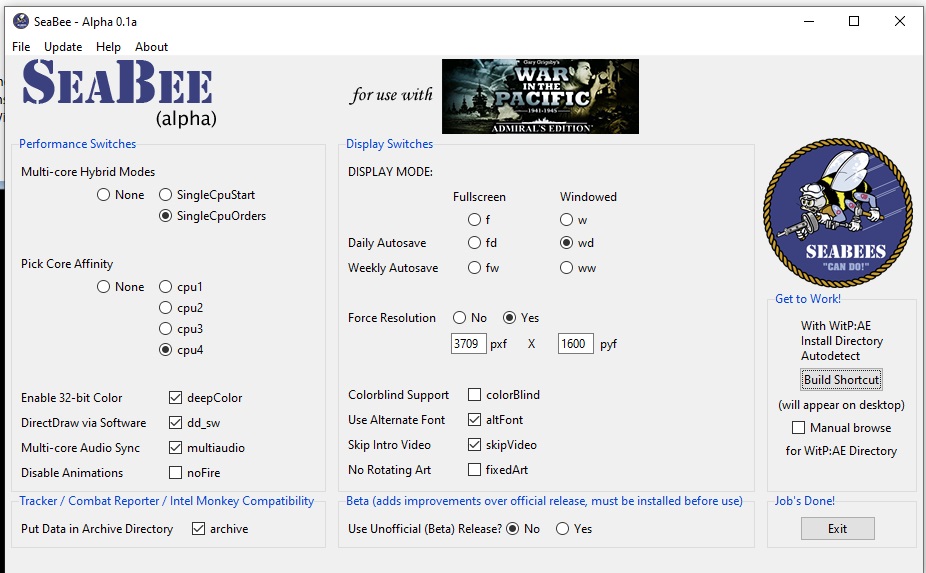Click the pyf height field showing 1600
The height and width of the screenshot is (573, 926).
(x=575, y=344)
